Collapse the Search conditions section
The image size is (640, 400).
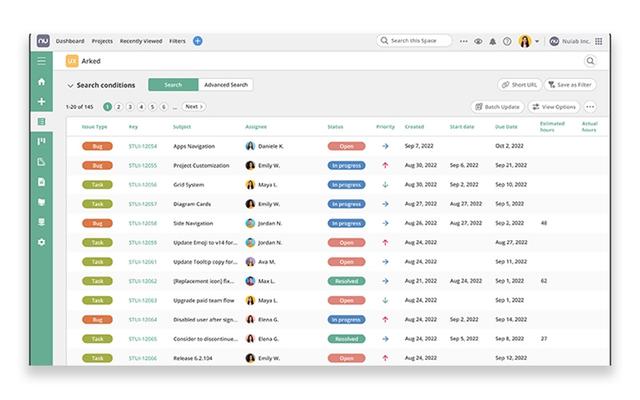click(x=70, y=85)
